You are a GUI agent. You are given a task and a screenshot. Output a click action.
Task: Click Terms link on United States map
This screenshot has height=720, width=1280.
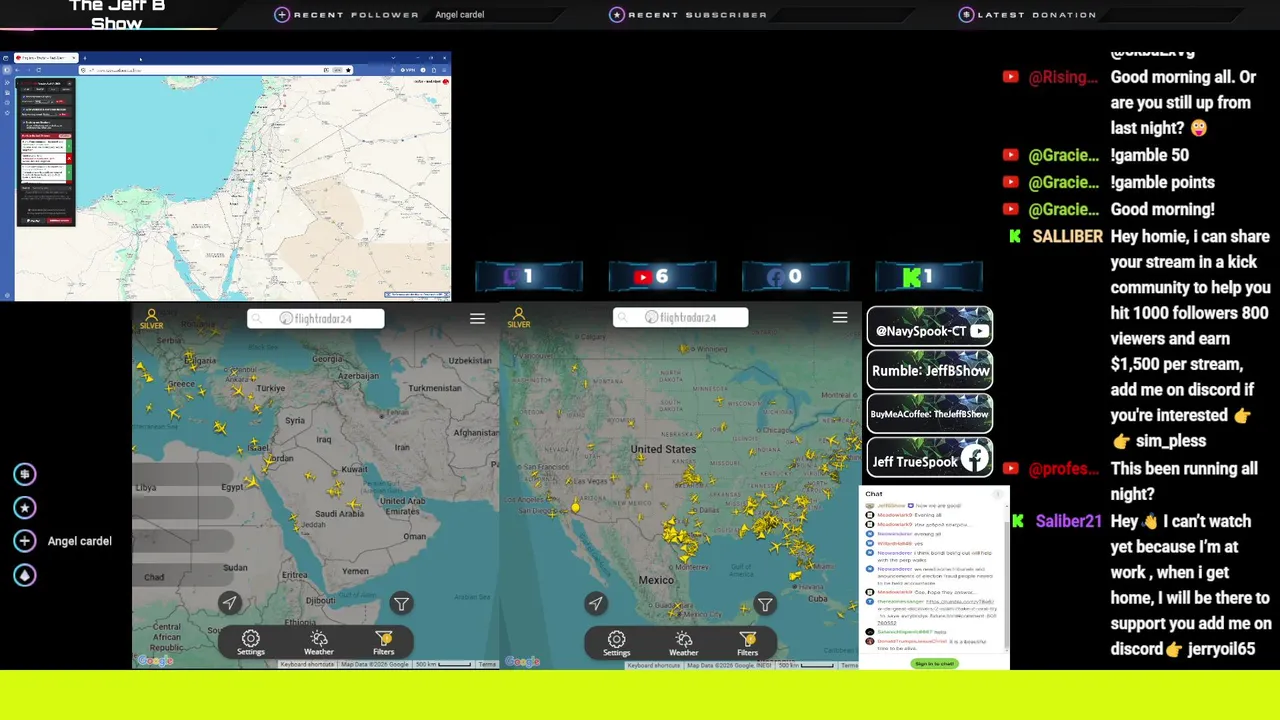click(850, 664)
